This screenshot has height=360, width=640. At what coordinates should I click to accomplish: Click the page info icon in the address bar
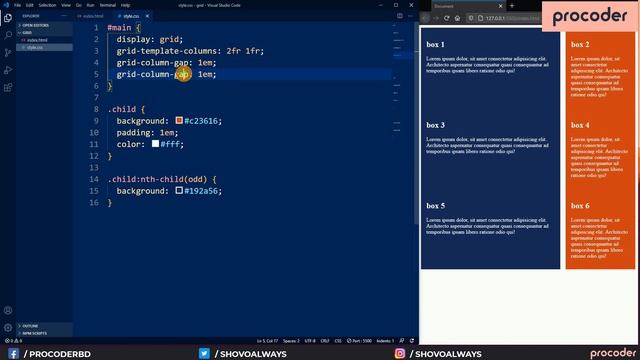pyautogui.click(x=480, y=18)
